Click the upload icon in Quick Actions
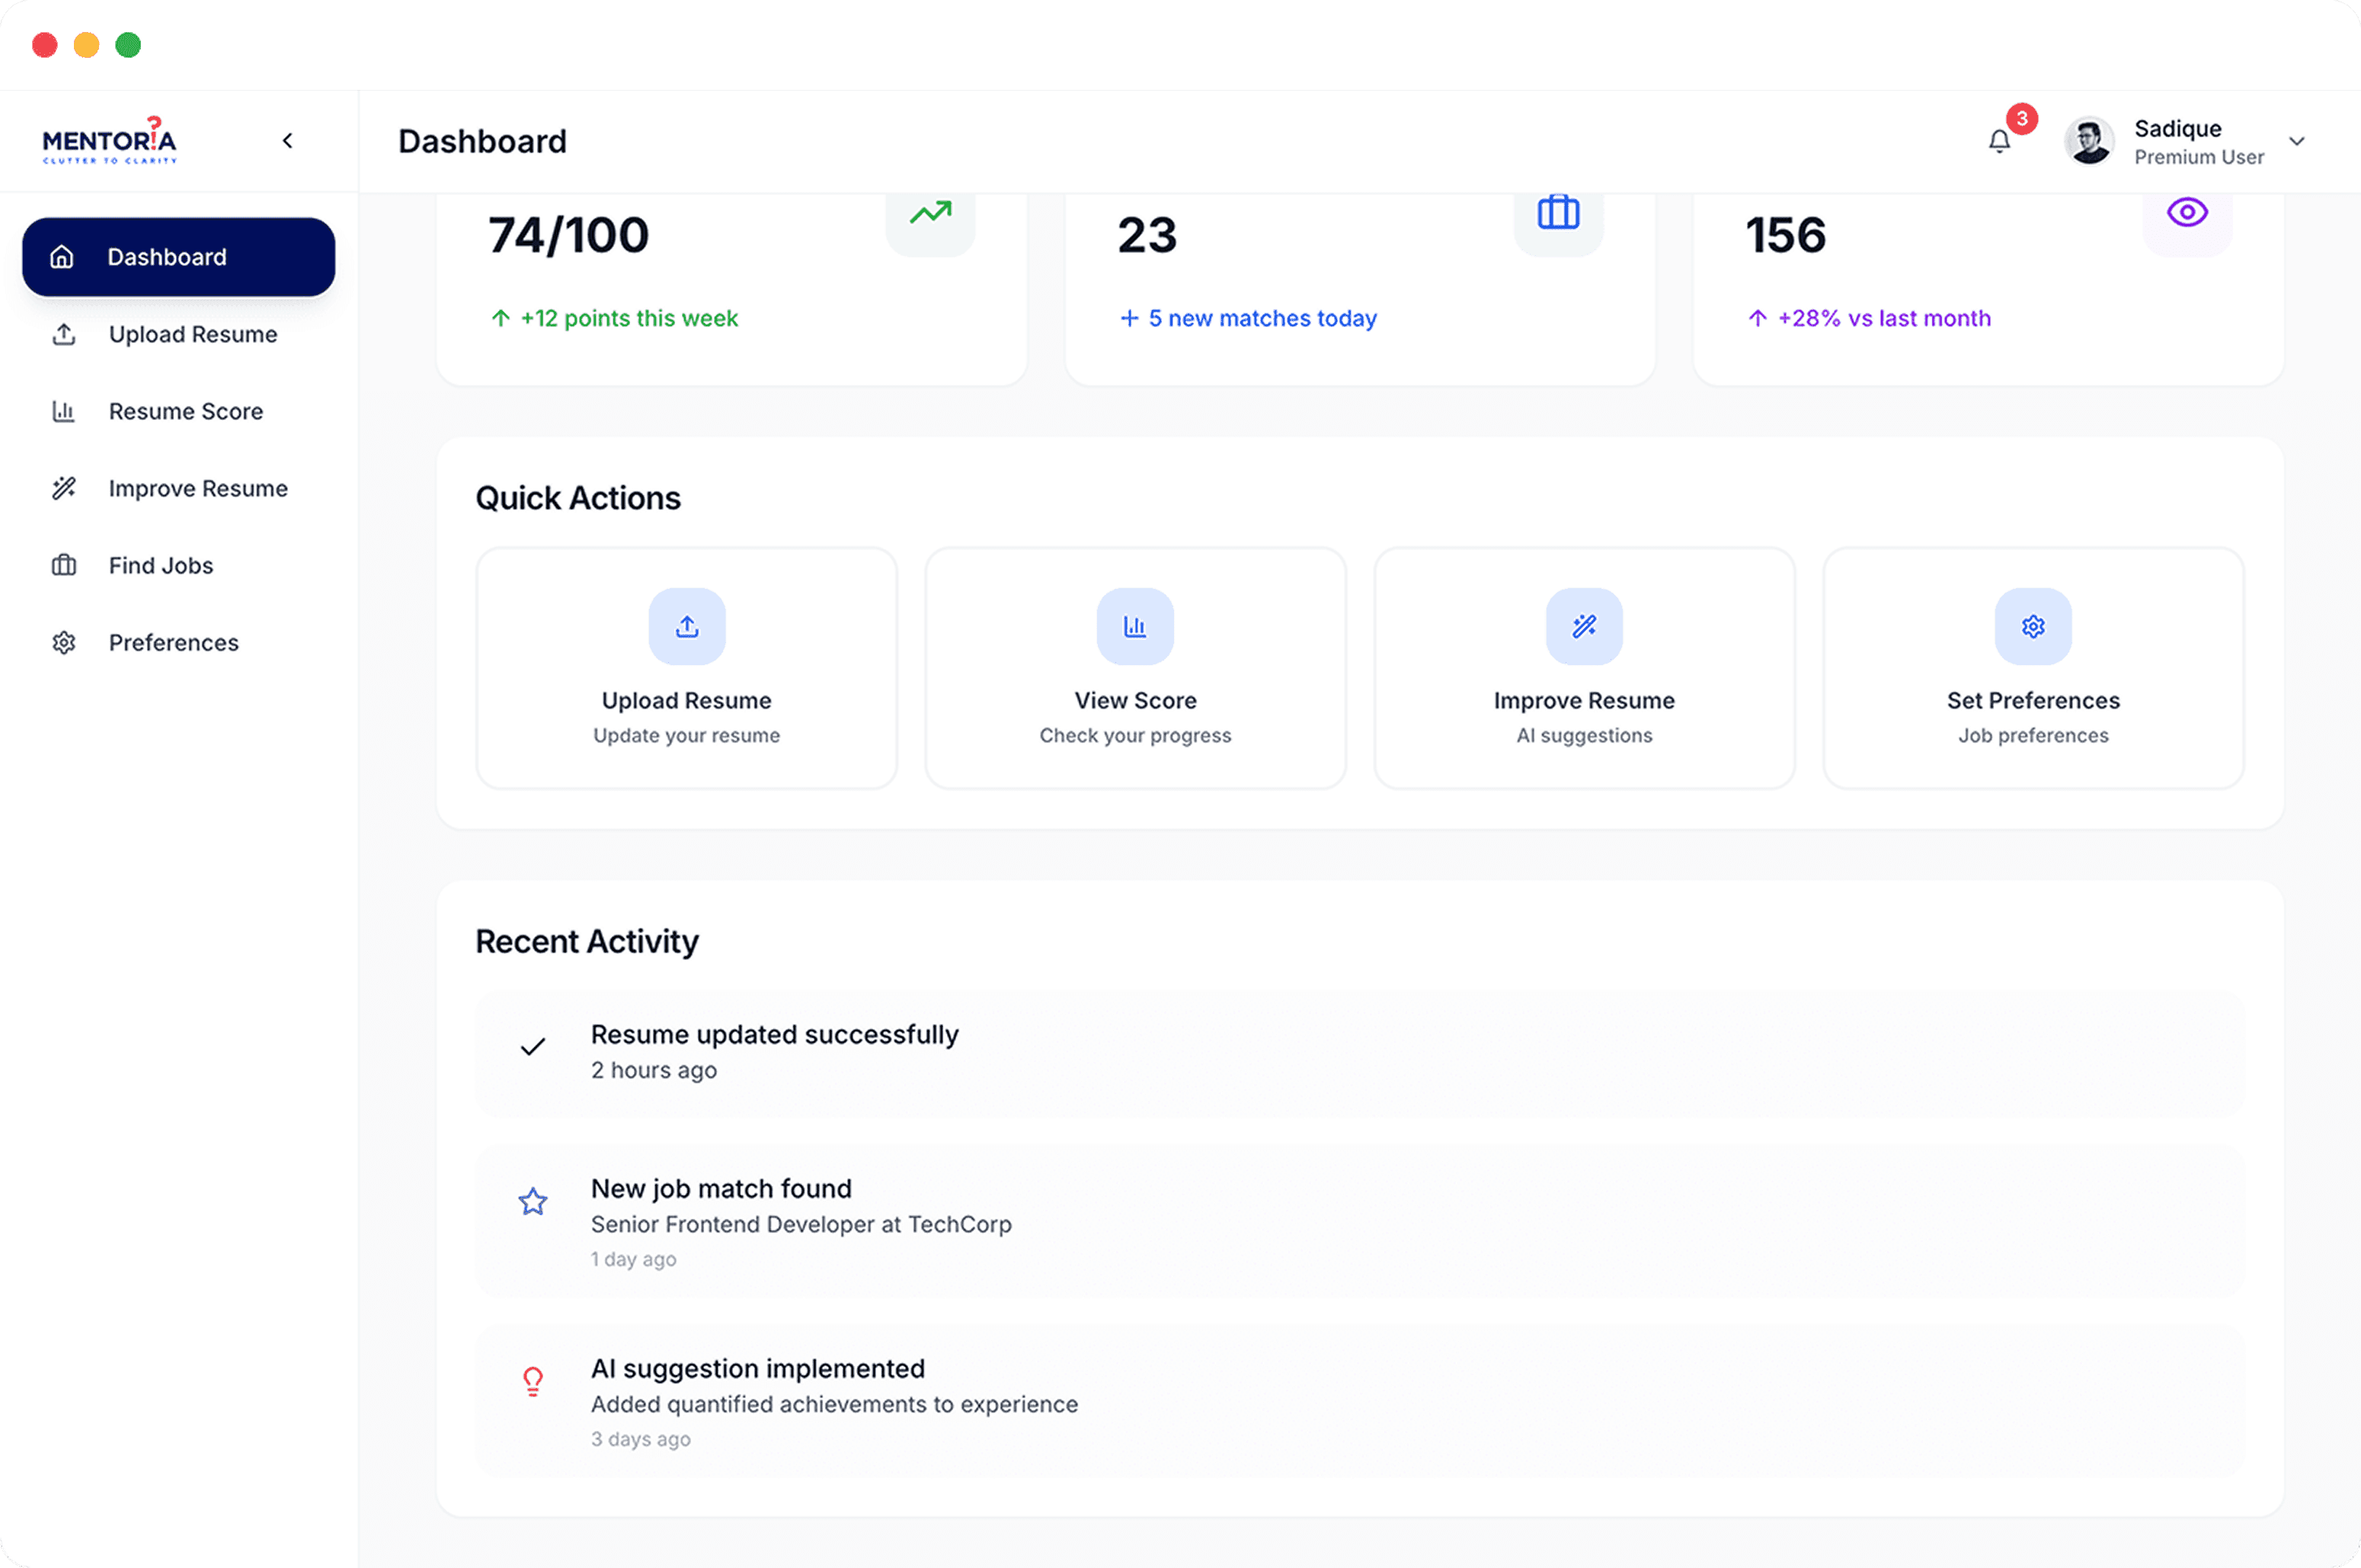Image resolution: width=2361 pixels, height=1568 pixels. [687, 627]
